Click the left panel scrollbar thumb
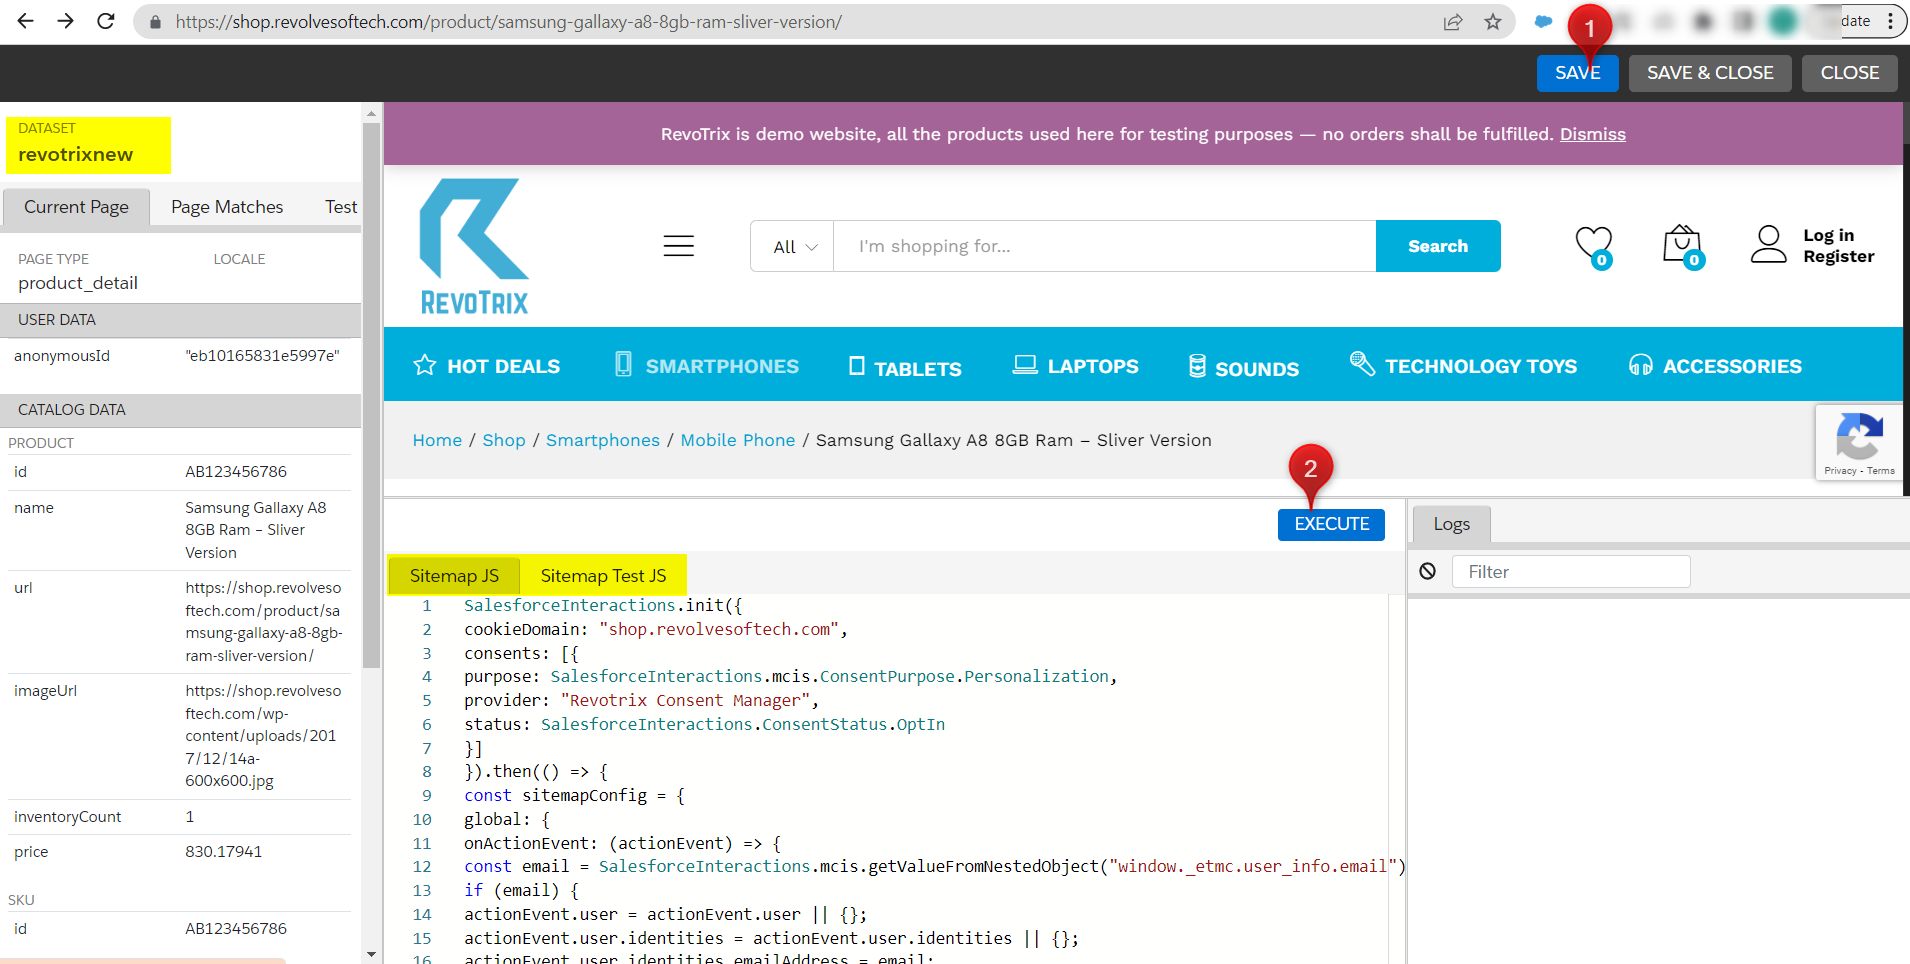1910x964 pixels. click(371, 395)
